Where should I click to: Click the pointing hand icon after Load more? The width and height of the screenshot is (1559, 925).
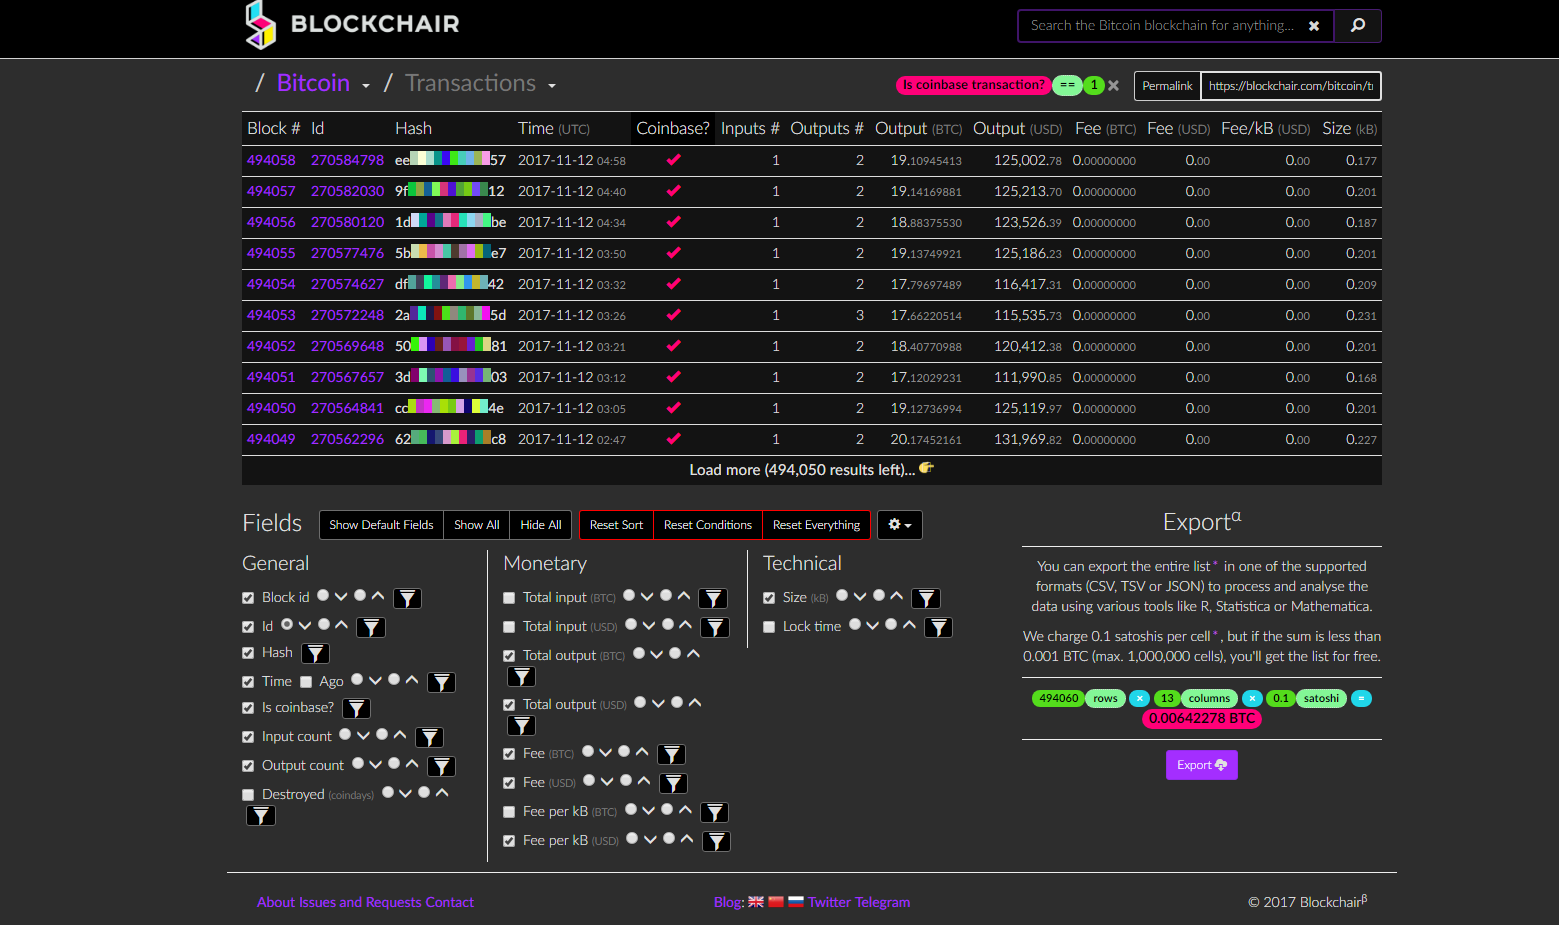click(x=926, y=468)
